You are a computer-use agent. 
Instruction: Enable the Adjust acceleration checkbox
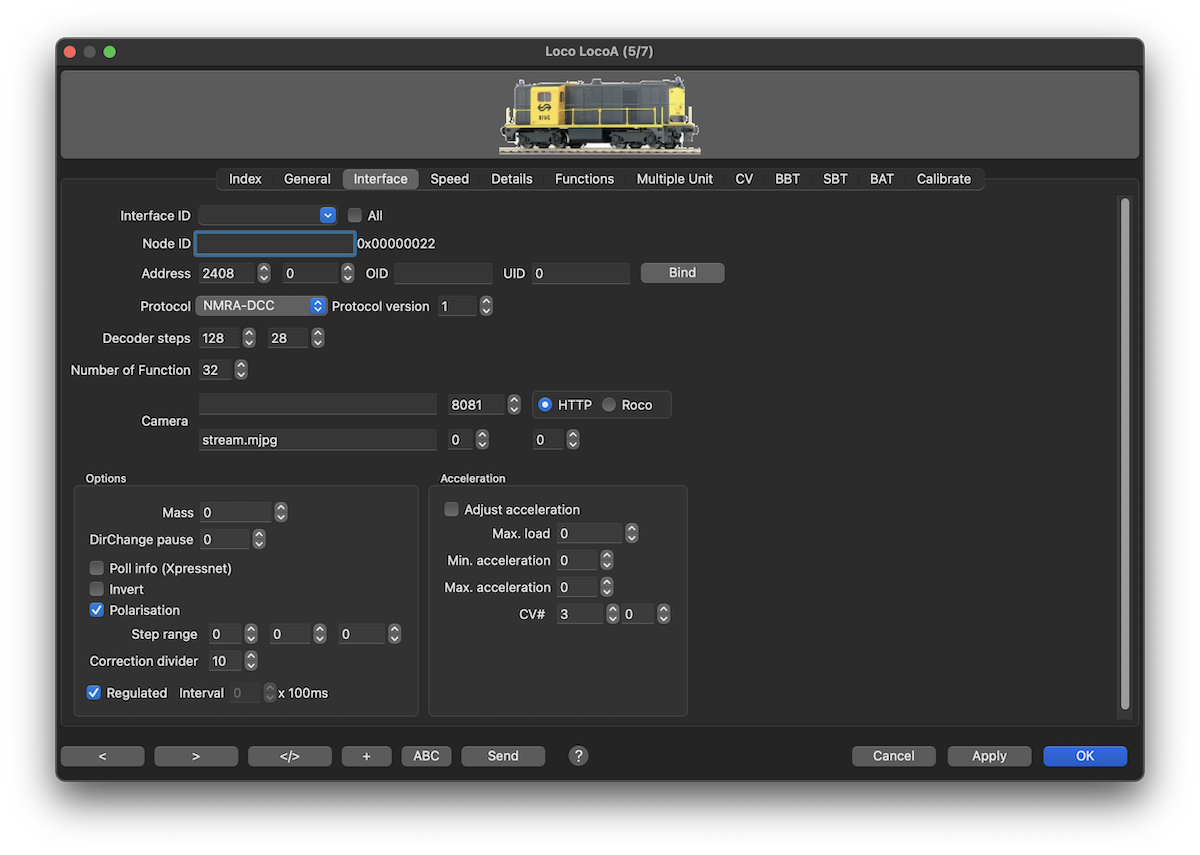(452, 510)
